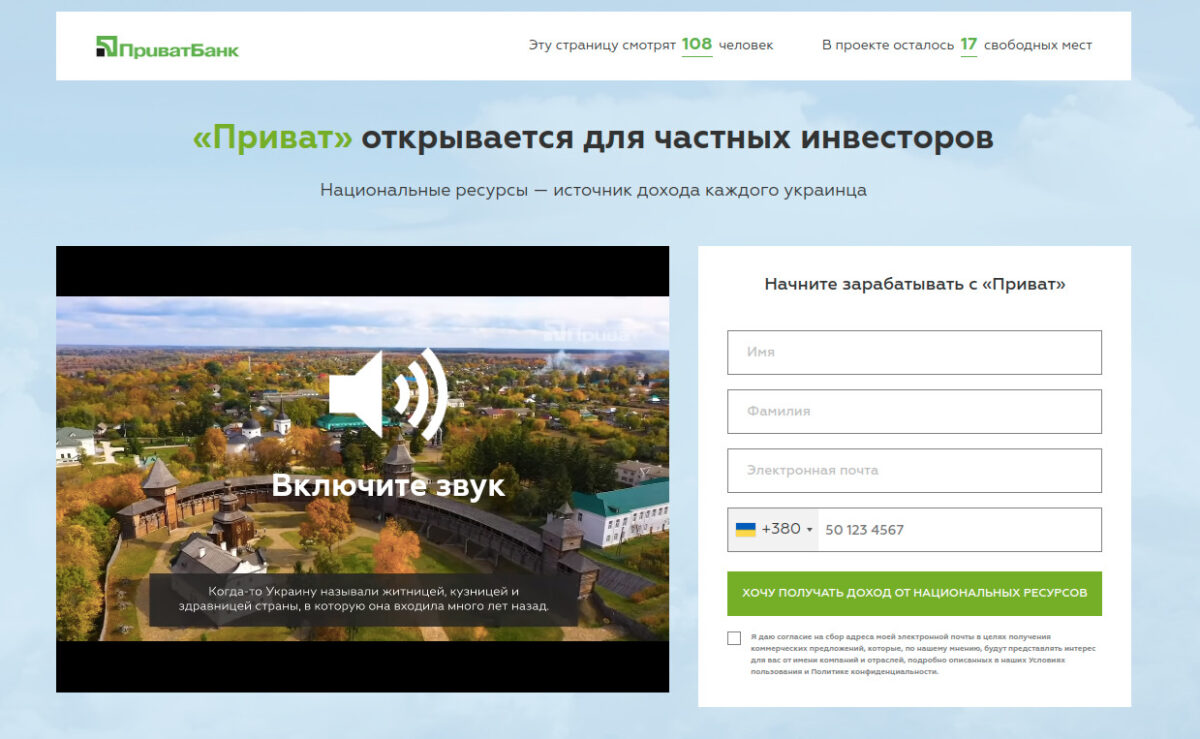Open the +380 country code dropdown
The image size is (1200, 739).
coord(773,529)
